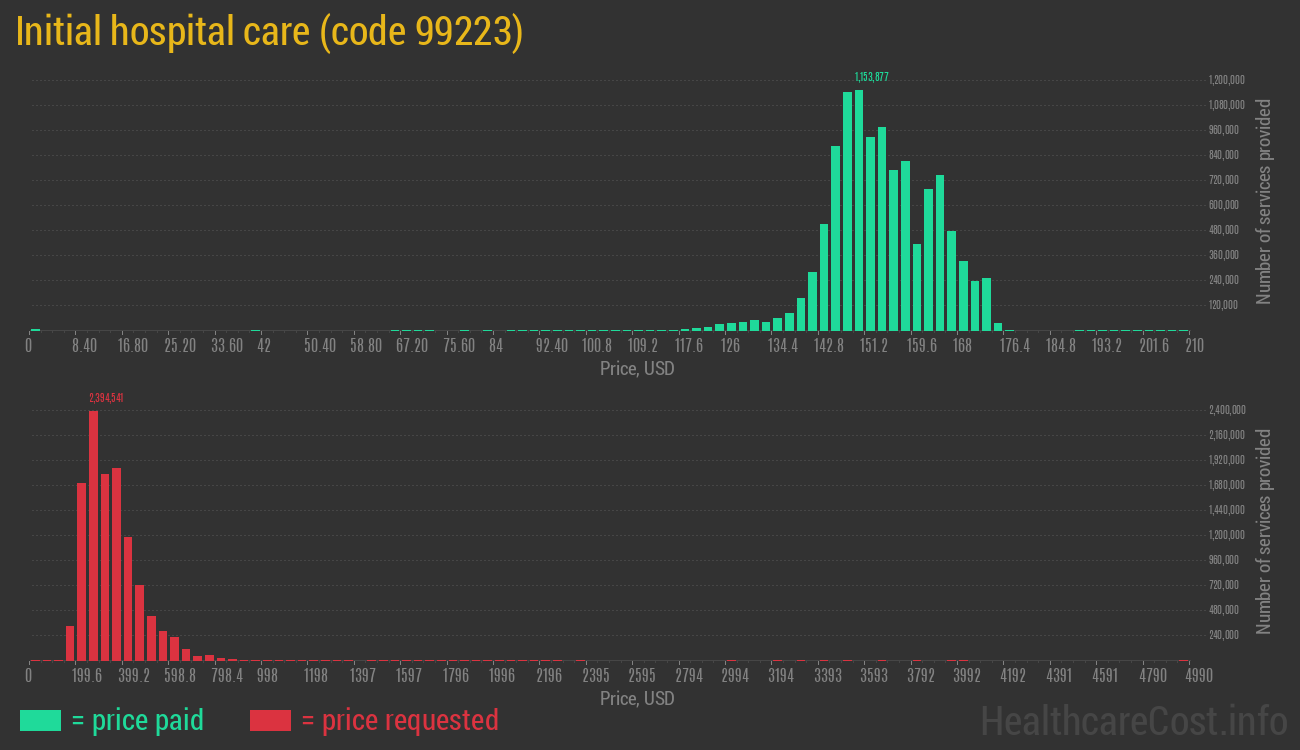
Task: Click the '= price paid' legend label
Action: click(137, 720)
